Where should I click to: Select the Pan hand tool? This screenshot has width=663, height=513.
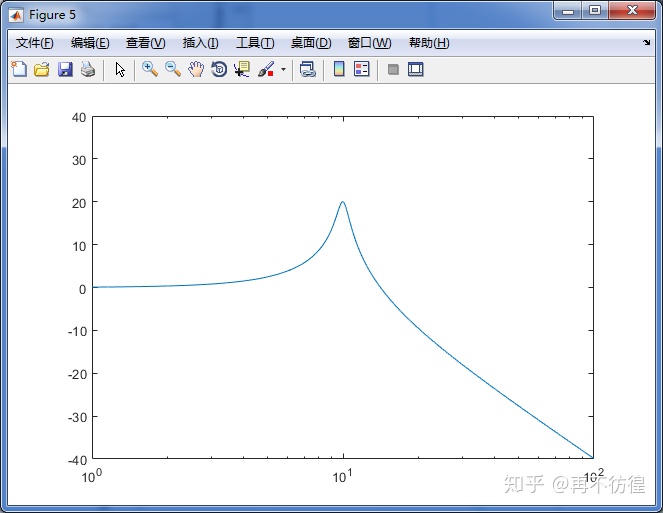coord(196,69)
